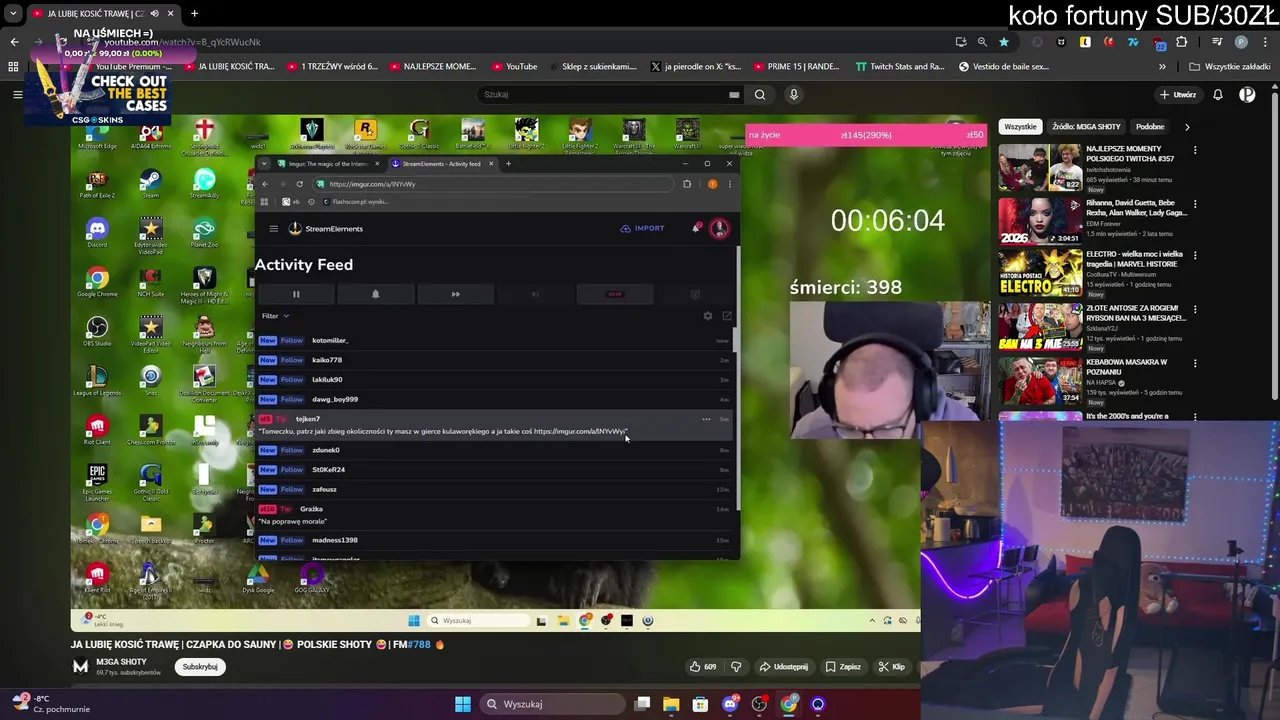Select the 'Podobne' filter chip

coord(1150,127)
